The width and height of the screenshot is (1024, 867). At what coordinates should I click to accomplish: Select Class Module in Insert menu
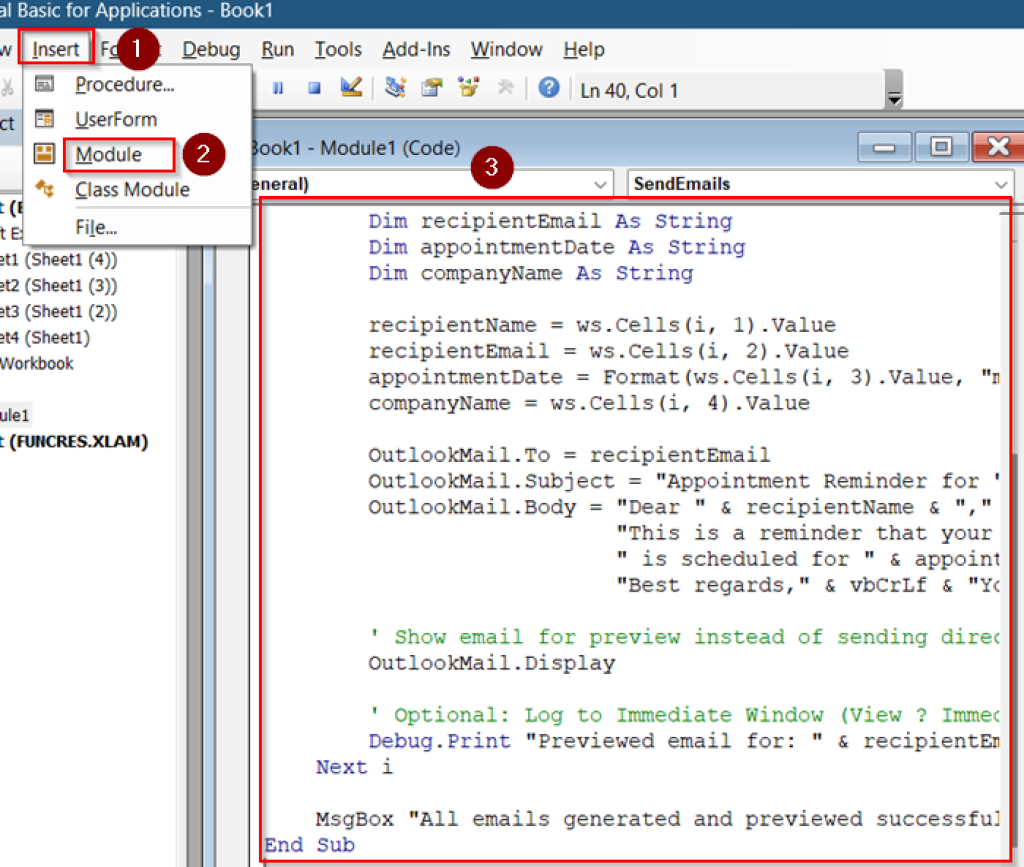pyautogui.click(x=132, y=190)
